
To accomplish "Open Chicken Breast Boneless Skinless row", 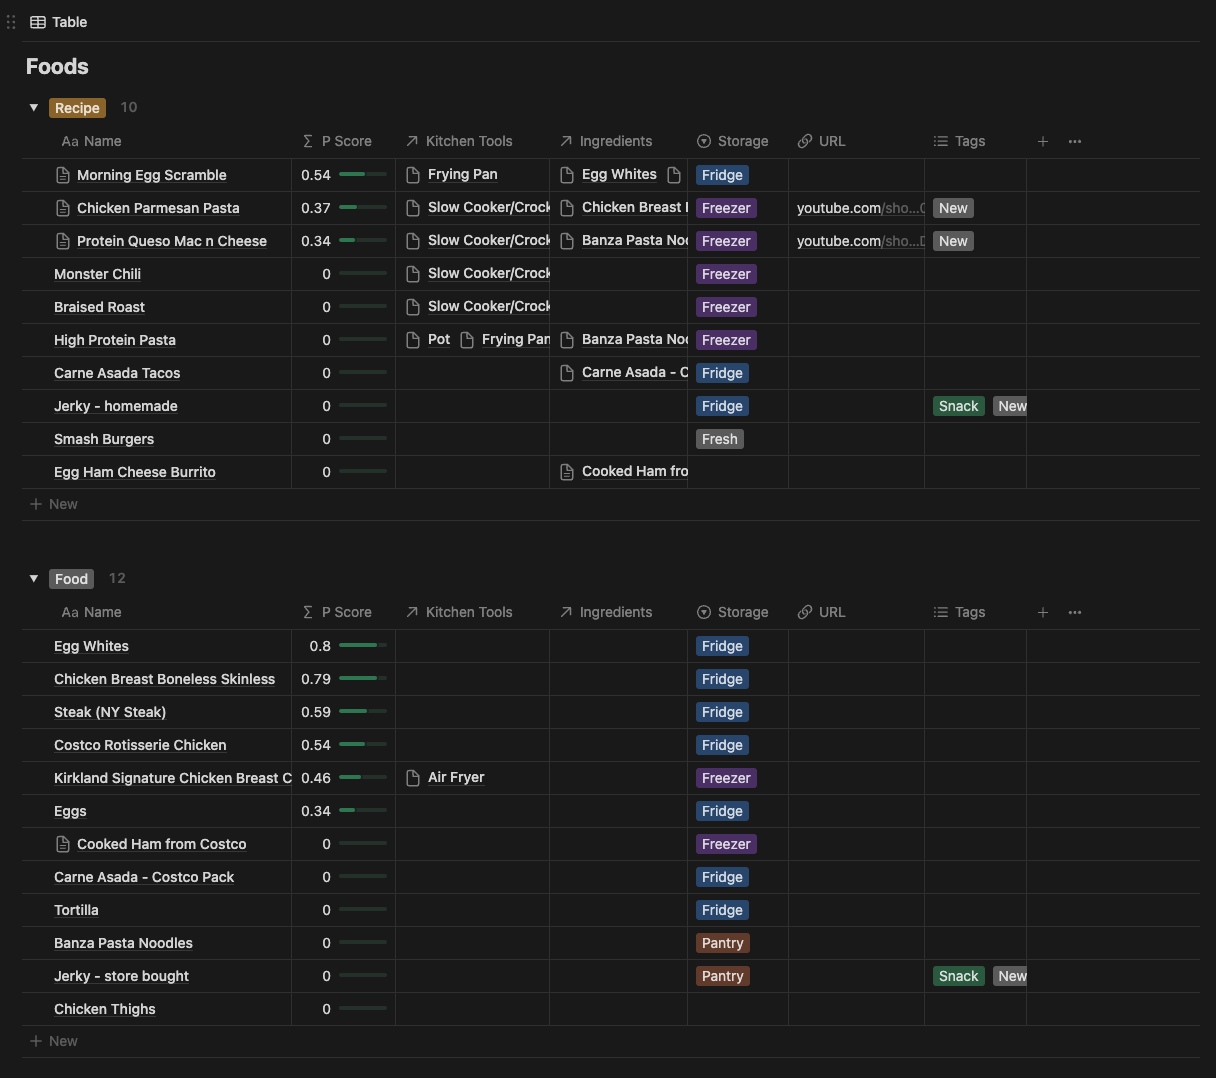I will [164, 679].
